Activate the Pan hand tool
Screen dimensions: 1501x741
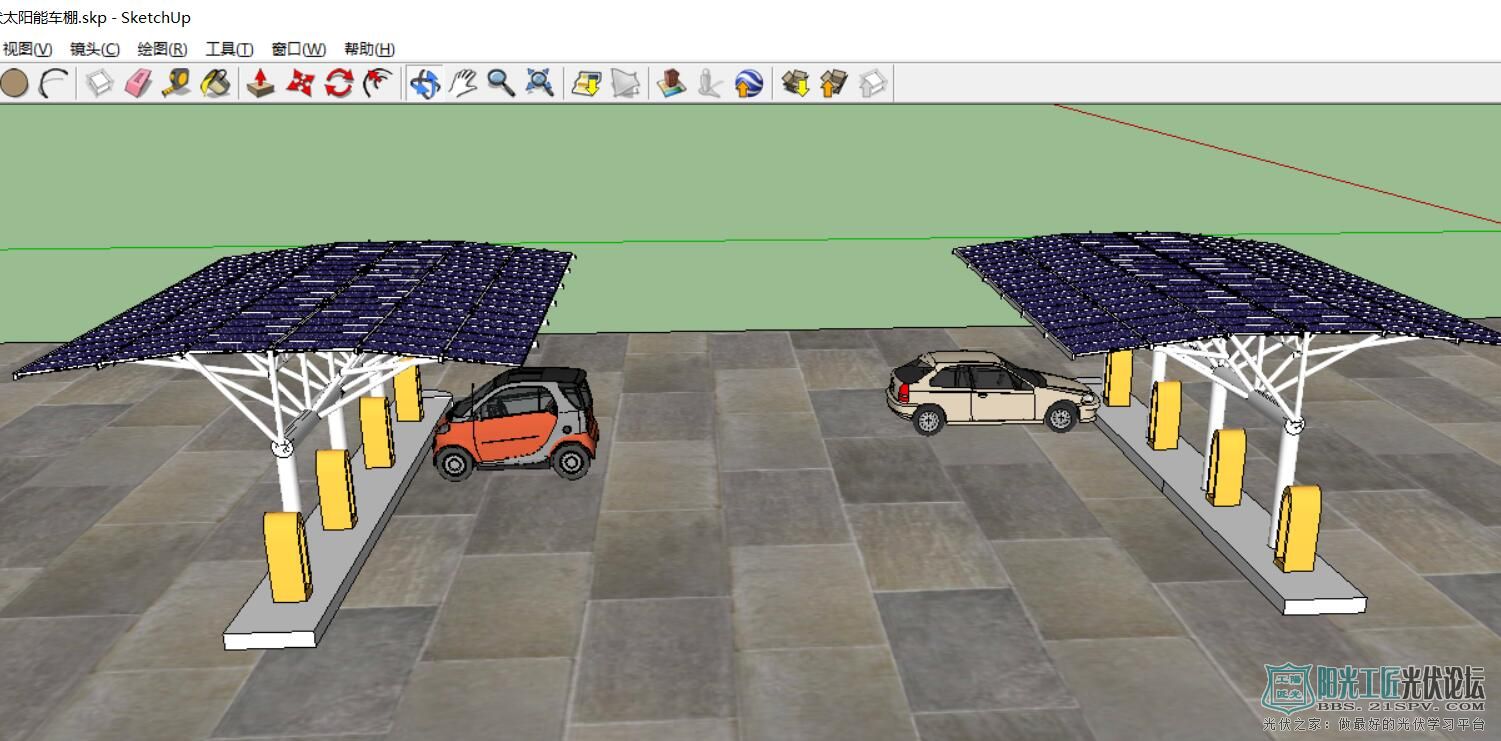point(462,83)
